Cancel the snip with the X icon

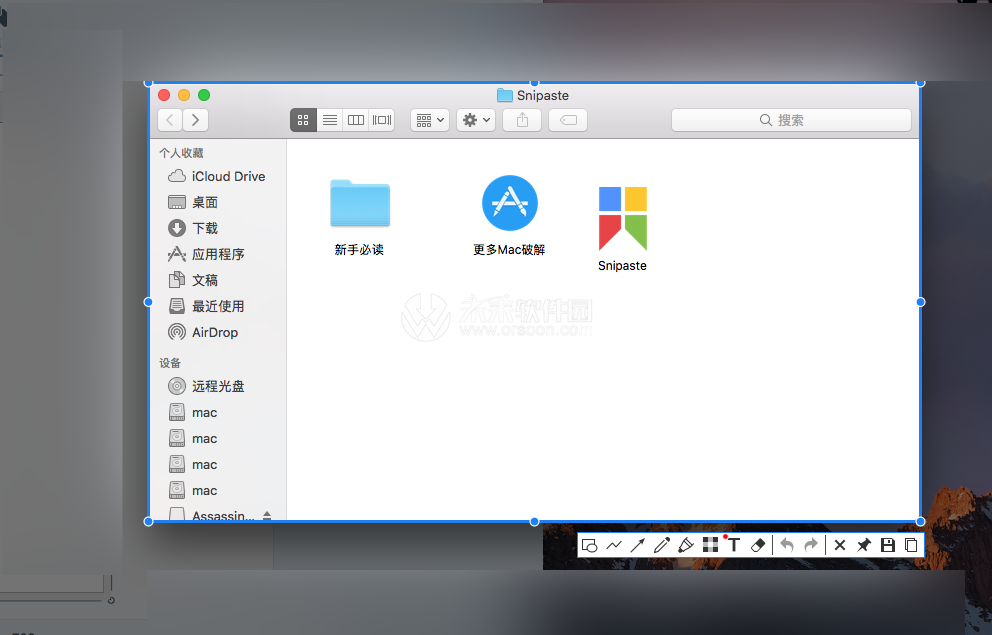(840, 545)
